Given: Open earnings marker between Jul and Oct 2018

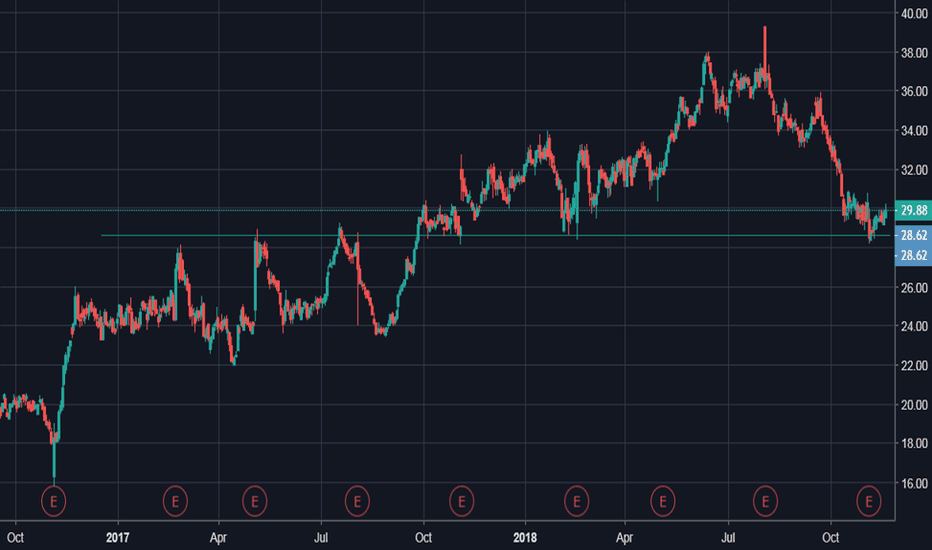Looking at the screenshot, I should (x=766, y=502).
